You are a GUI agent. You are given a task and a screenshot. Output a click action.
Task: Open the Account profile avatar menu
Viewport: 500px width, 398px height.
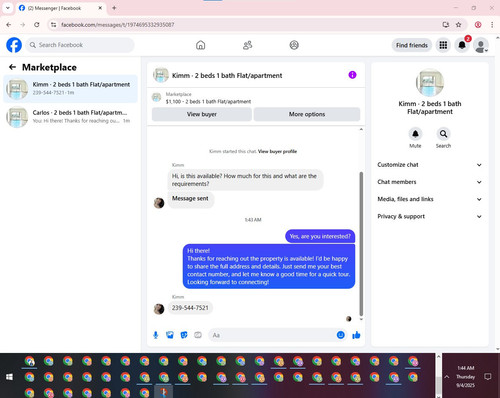point(481,46)
